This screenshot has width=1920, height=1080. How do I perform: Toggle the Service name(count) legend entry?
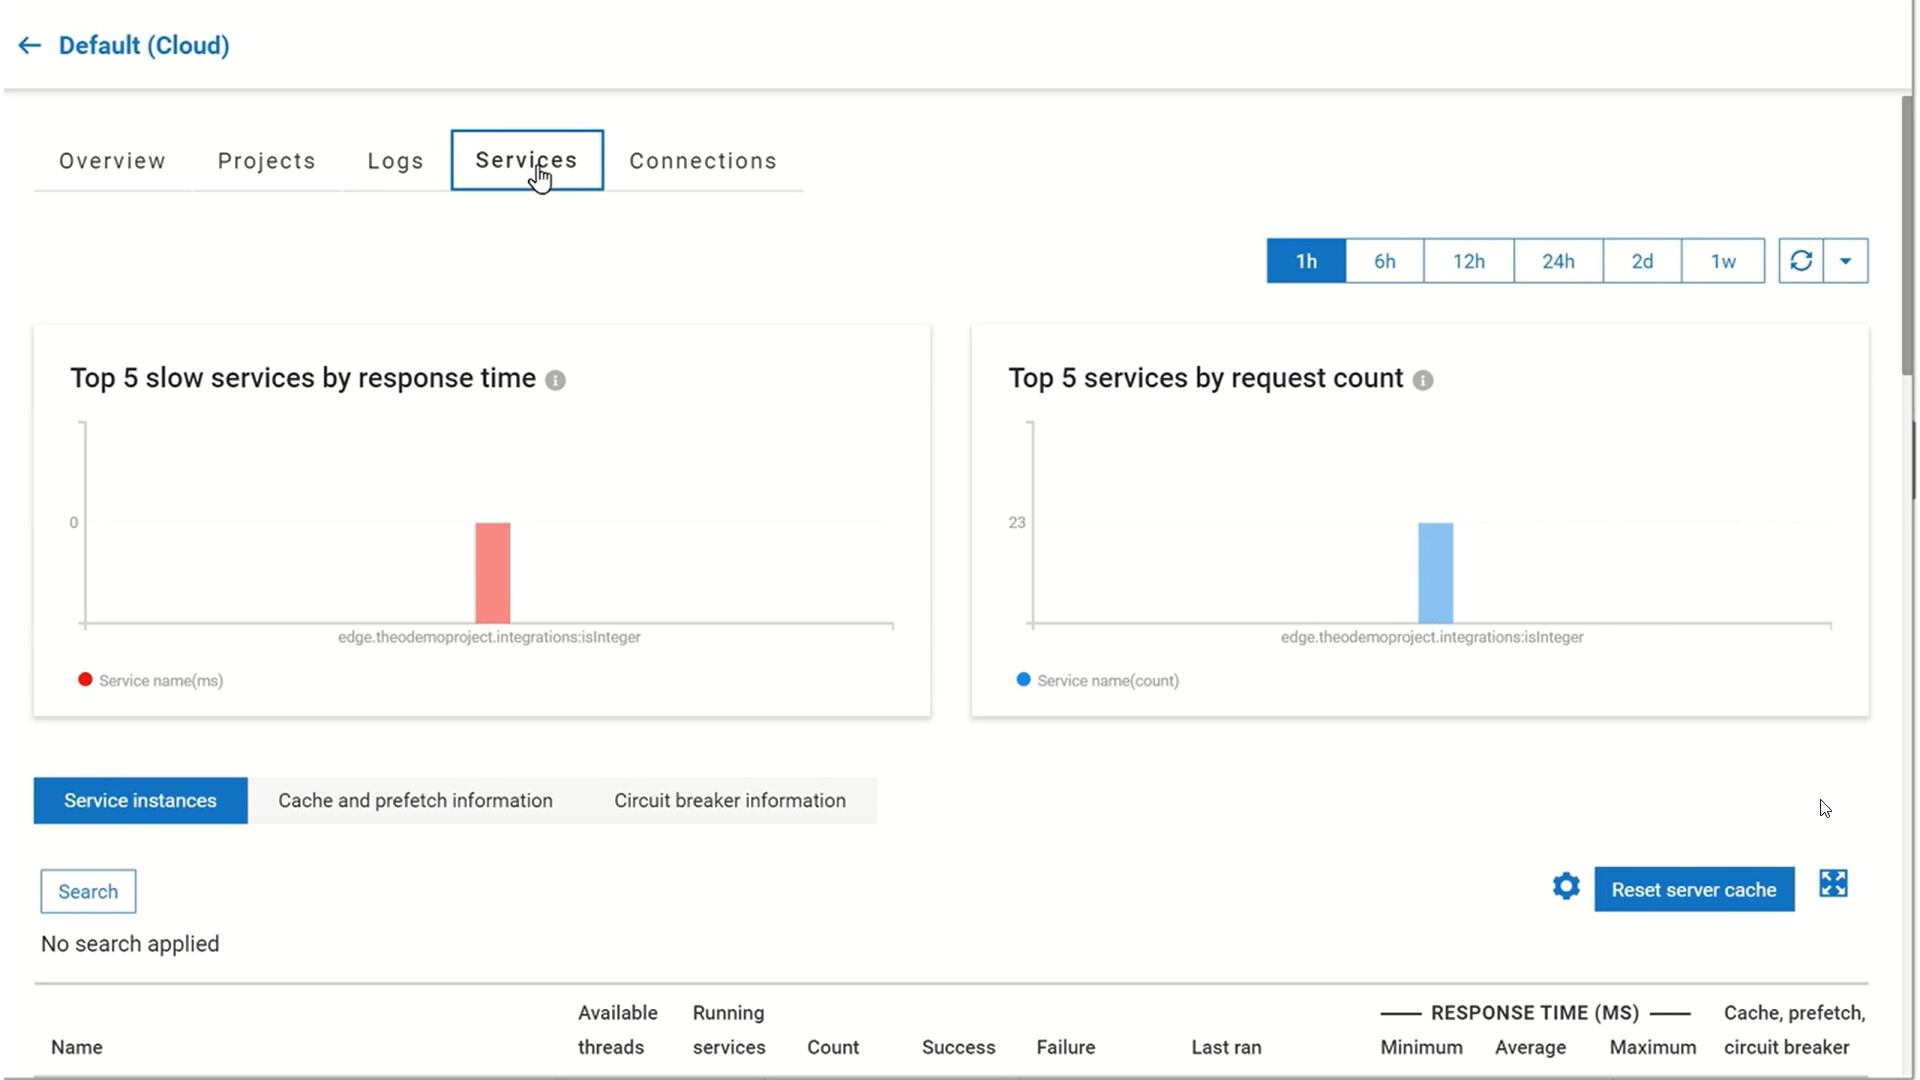click(x=1096, y=680)
